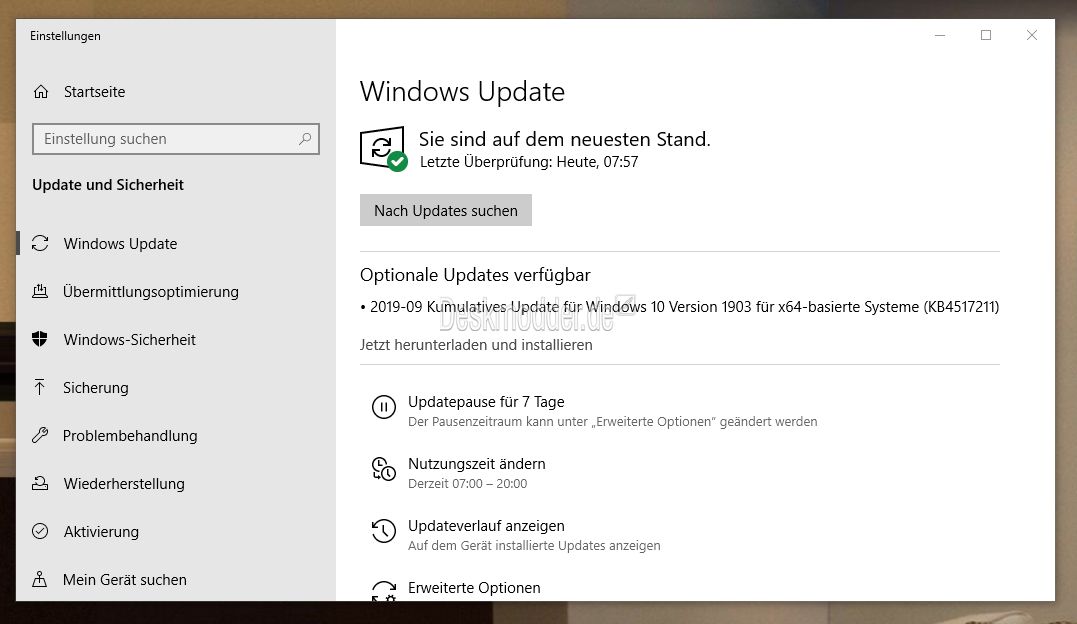Click the Optionale Updates verfügbar heading
This screenshot has width=1077, height=624.
coord(475,275)
